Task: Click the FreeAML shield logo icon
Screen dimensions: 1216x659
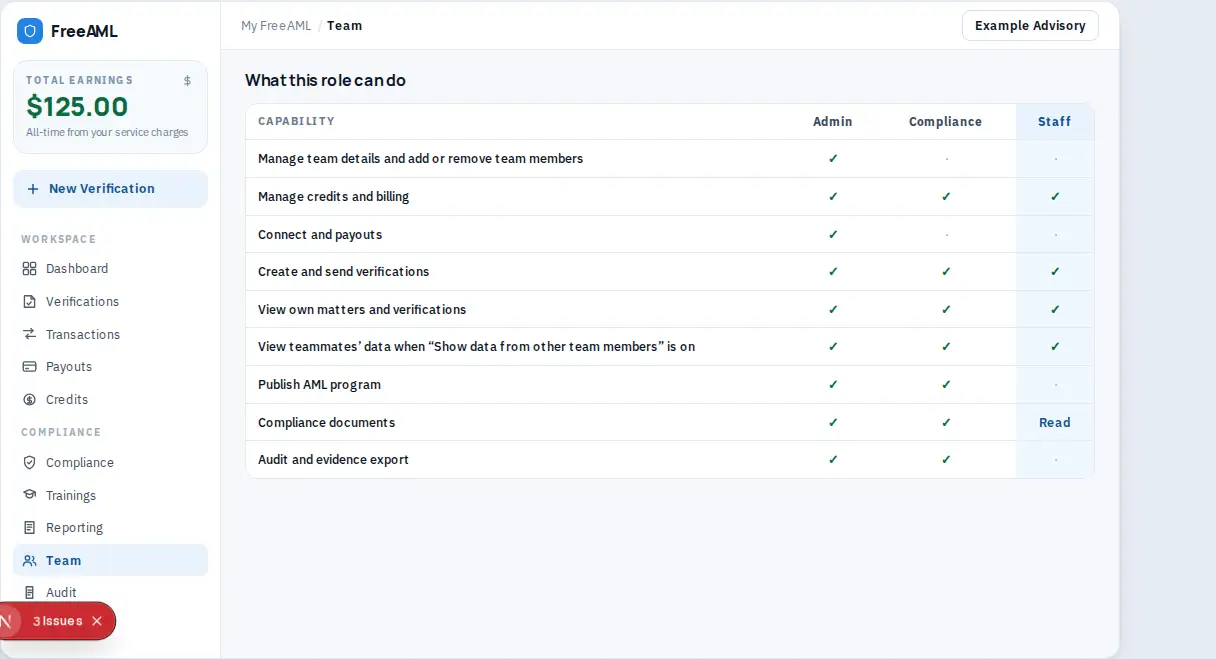Action: coord(30,31)
